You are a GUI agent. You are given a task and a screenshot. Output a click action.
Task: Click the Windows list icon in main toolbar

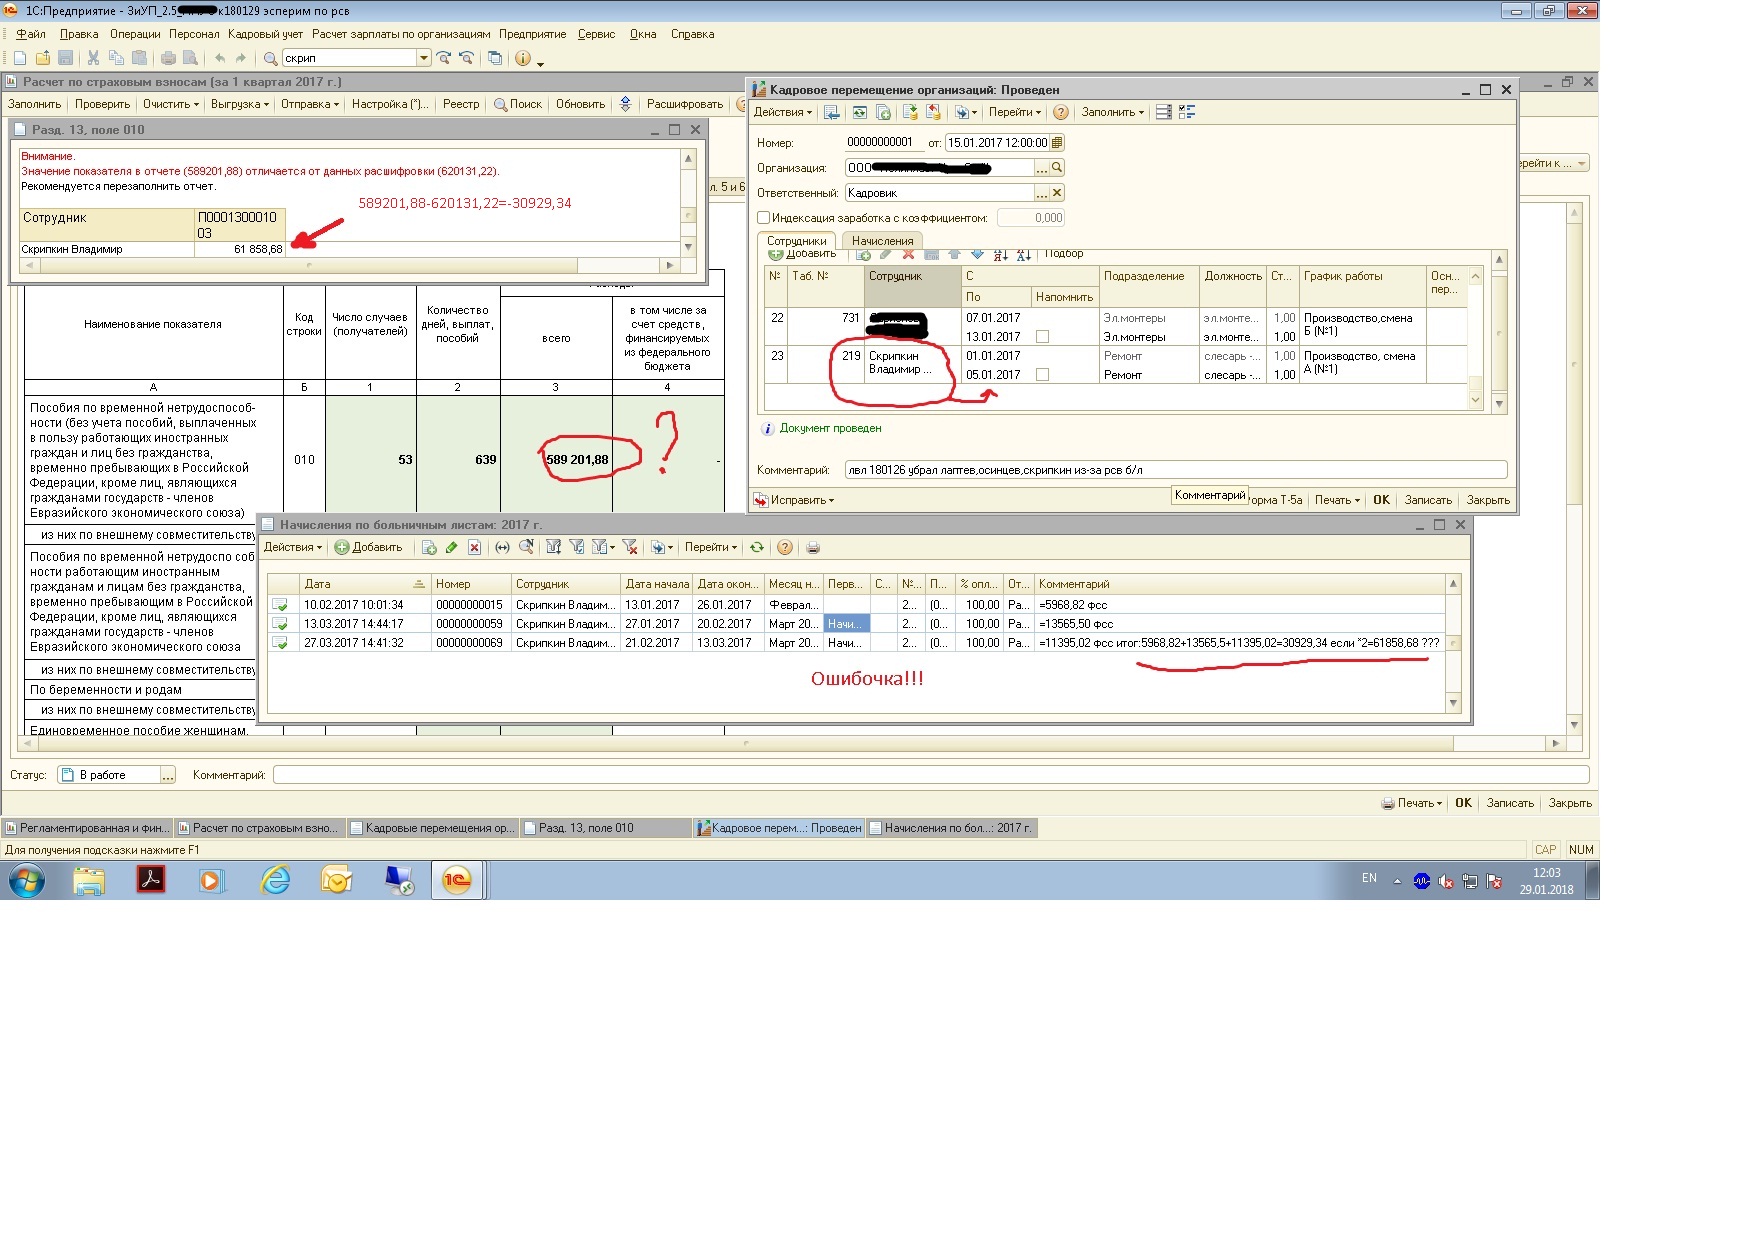[495, 58]
